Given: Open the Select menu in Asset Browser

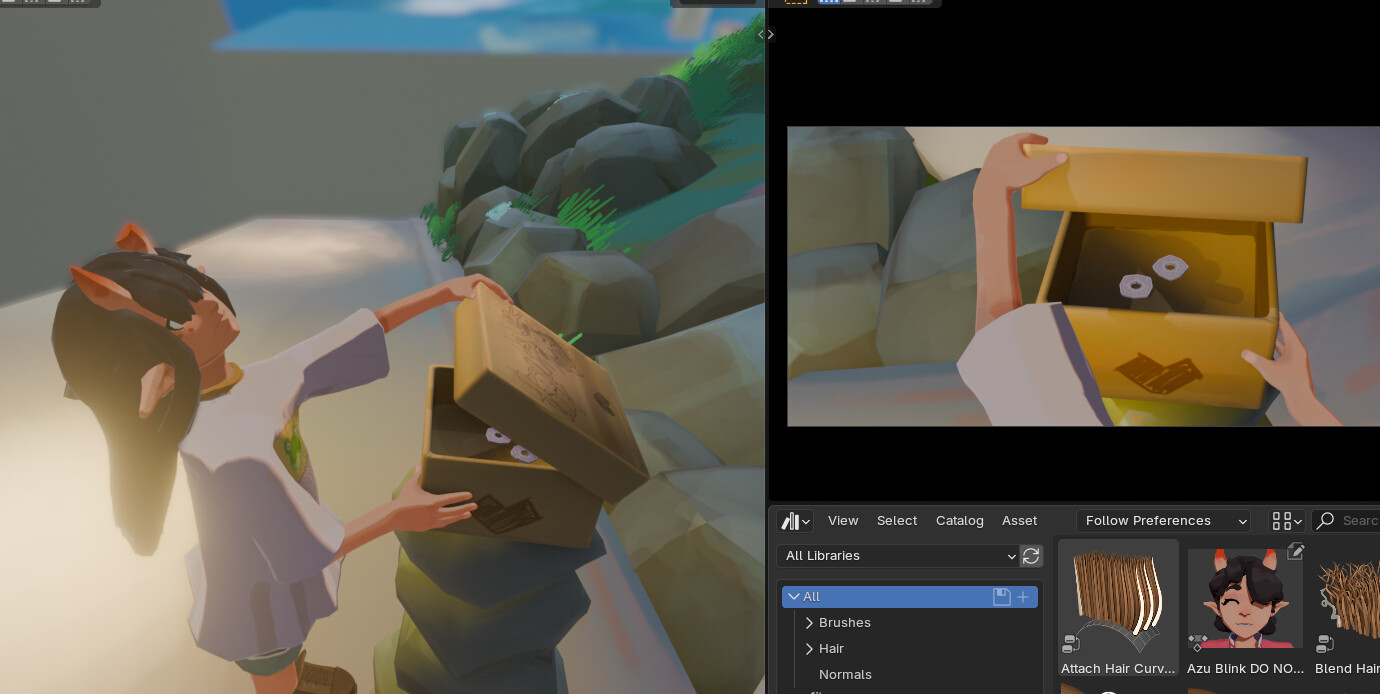Looking at the screenshot, I should click(x=897, y=521).
